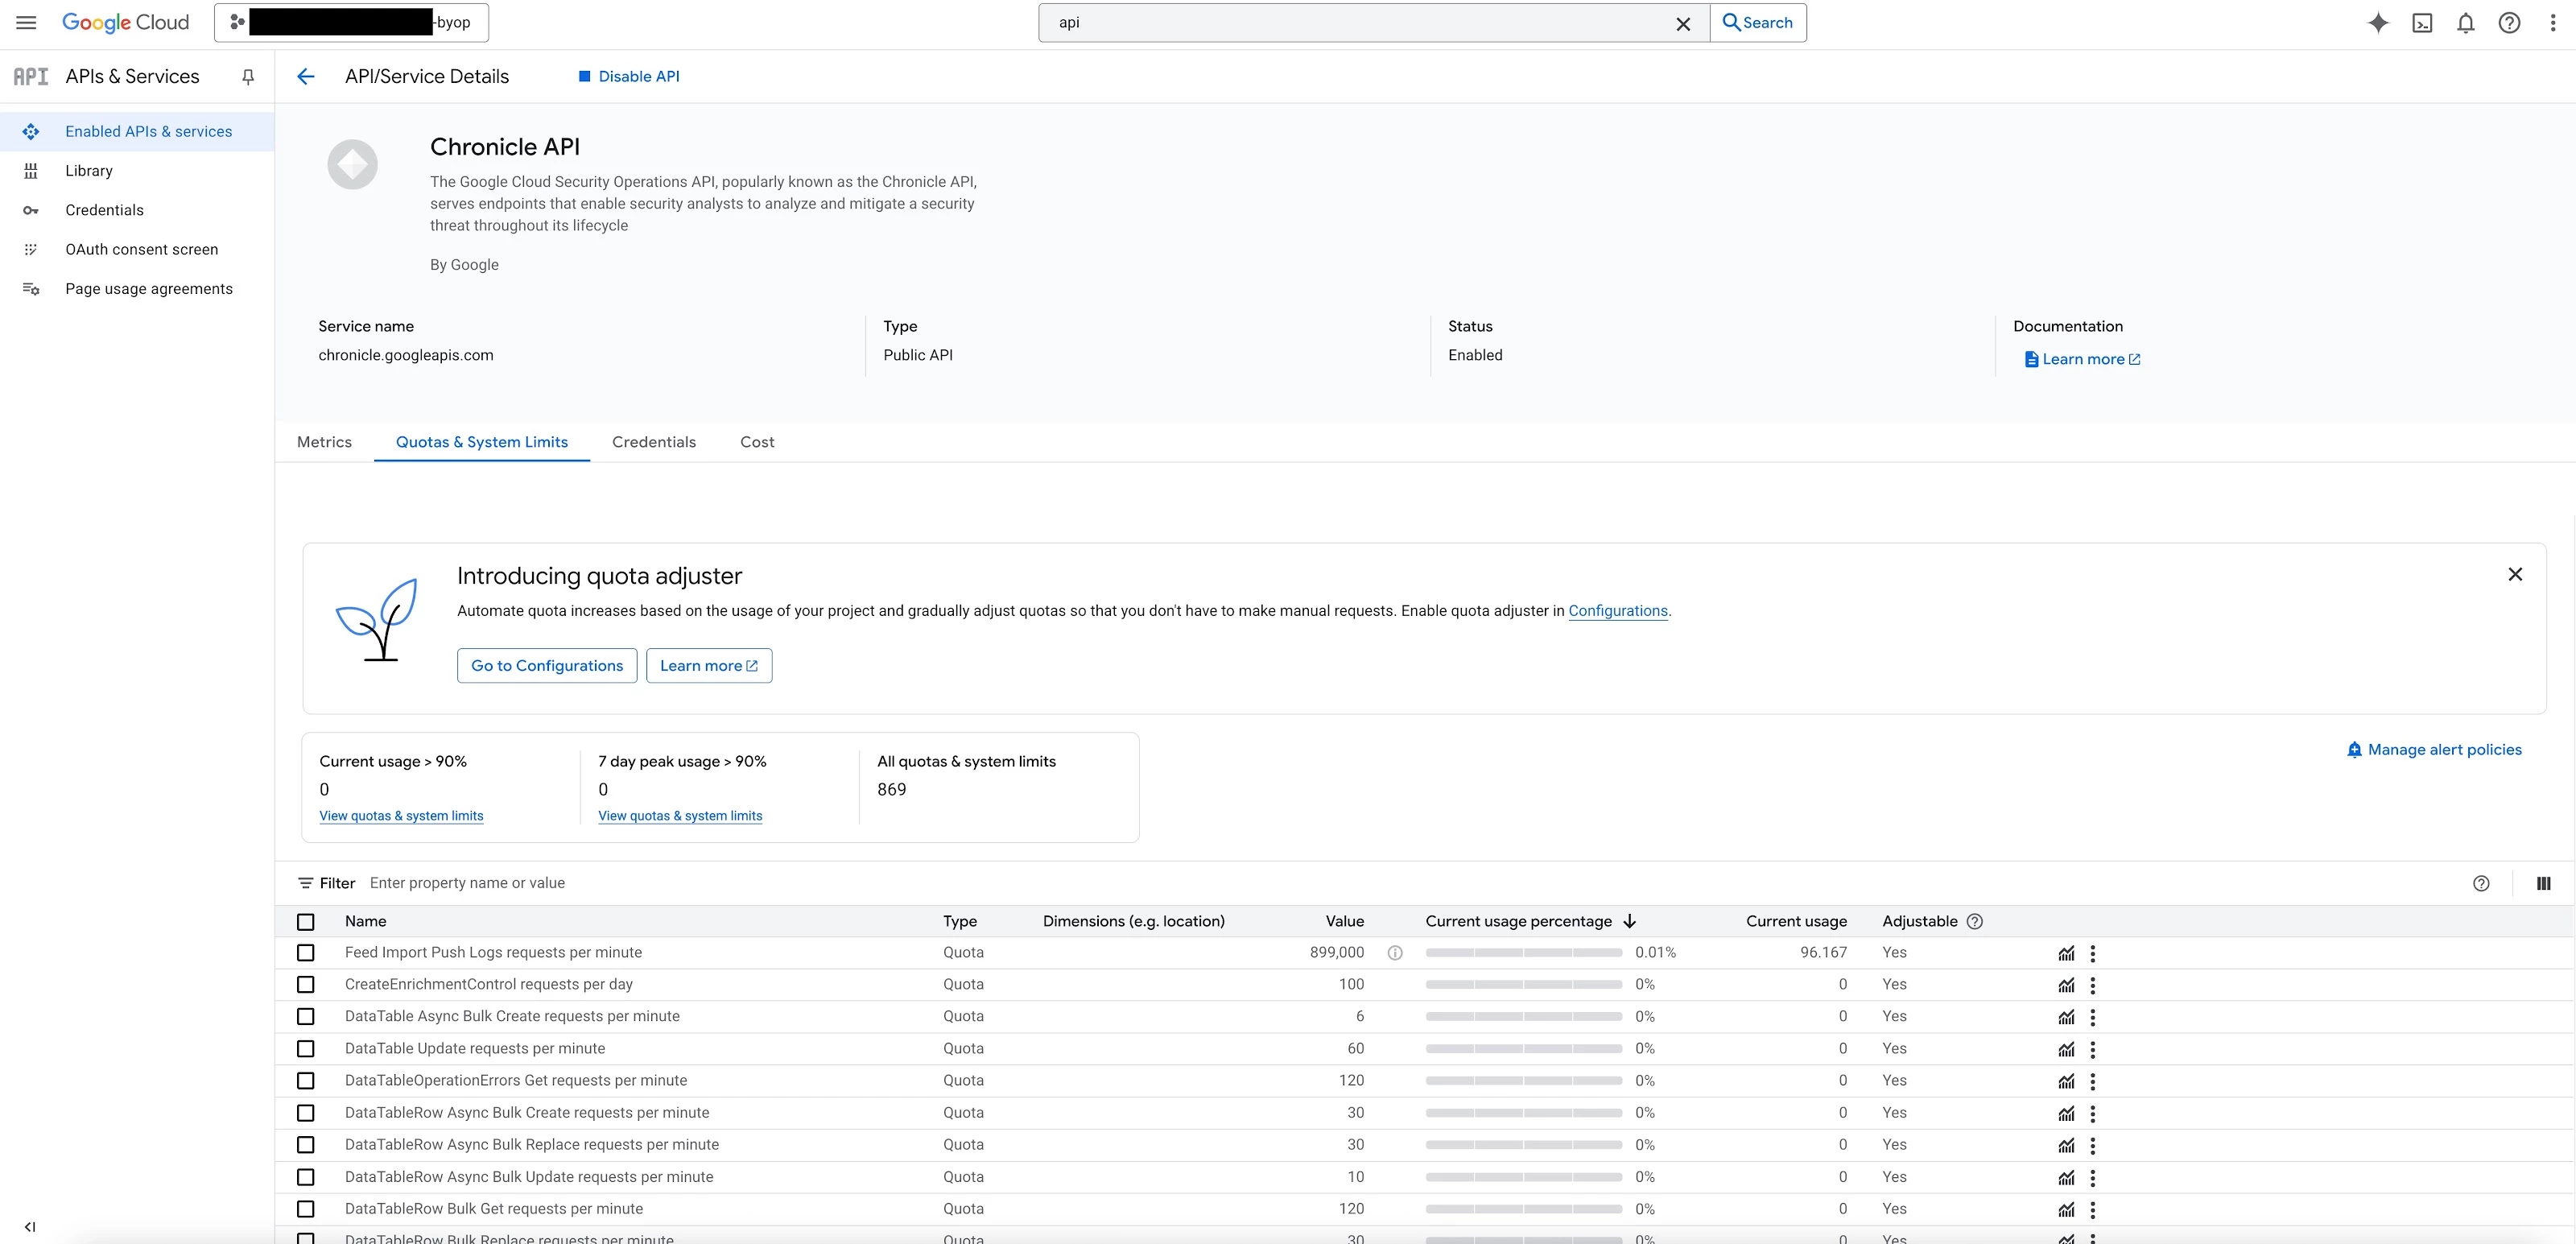Screen dimensions: 2576x1244
Task: Open Library in the sidebar
Action: click(x=137, y=171)
